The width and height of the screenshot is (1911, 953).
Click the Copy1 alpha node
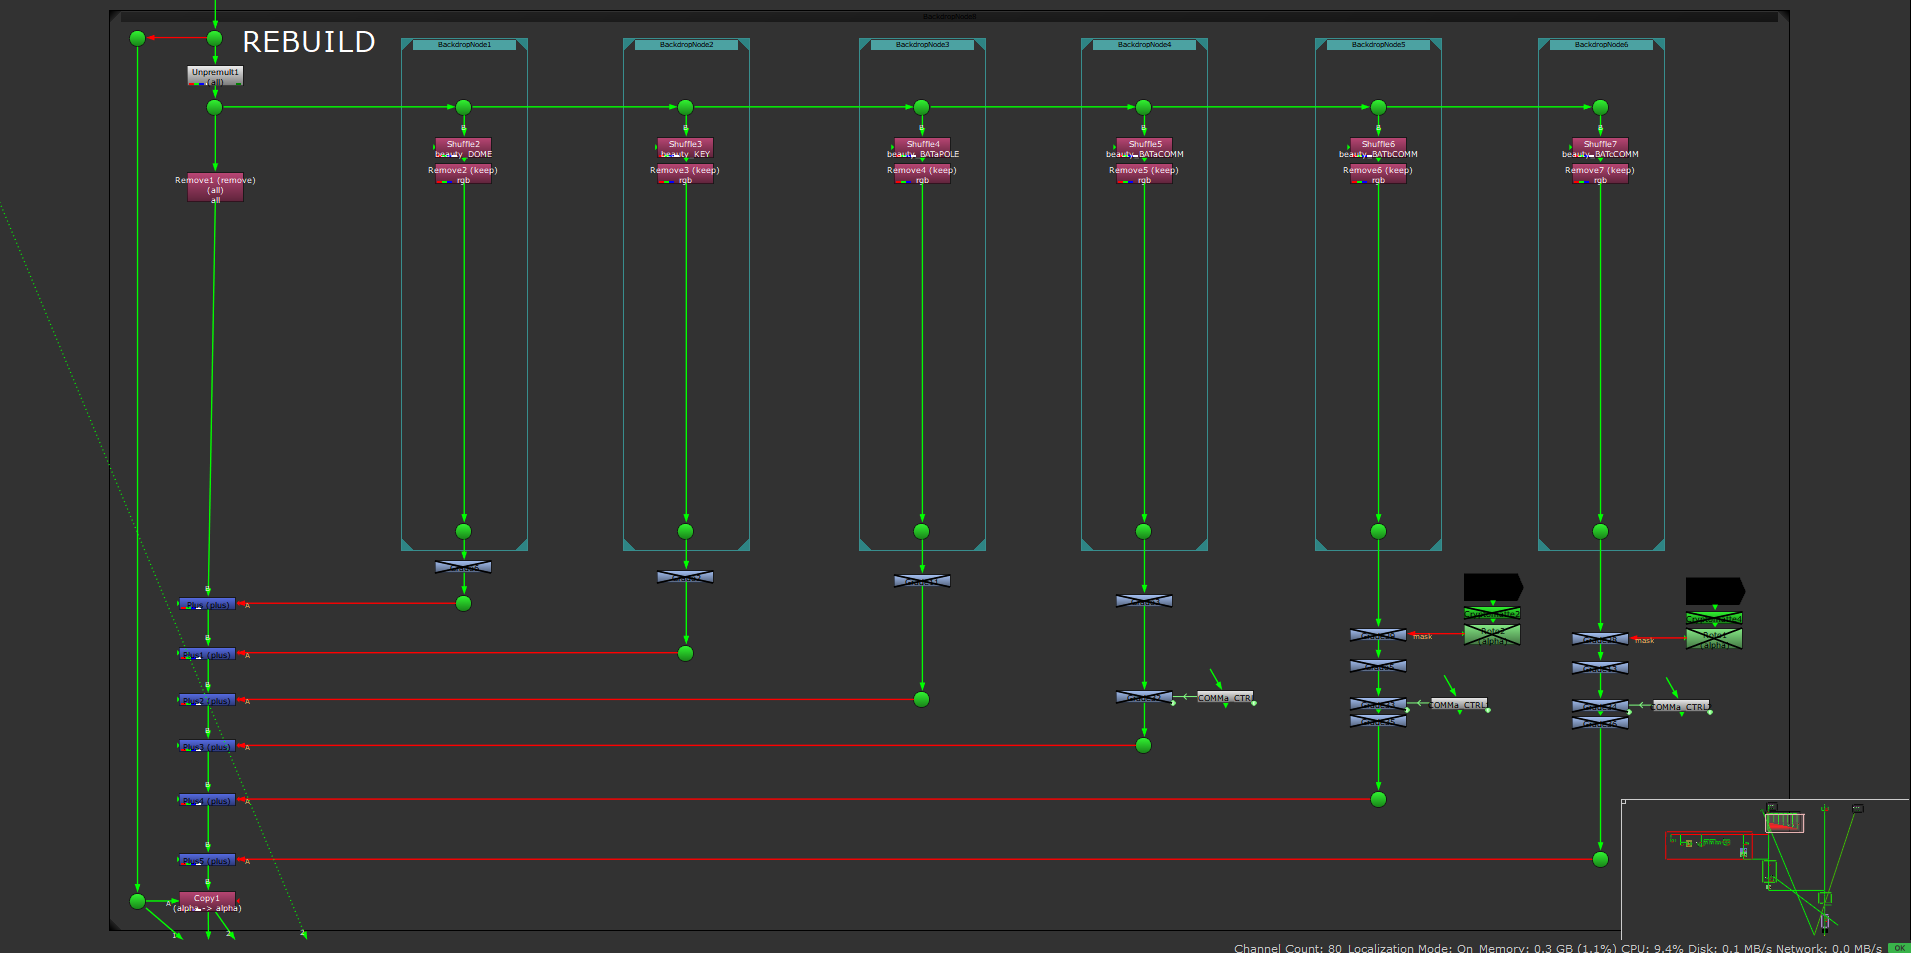207,900
